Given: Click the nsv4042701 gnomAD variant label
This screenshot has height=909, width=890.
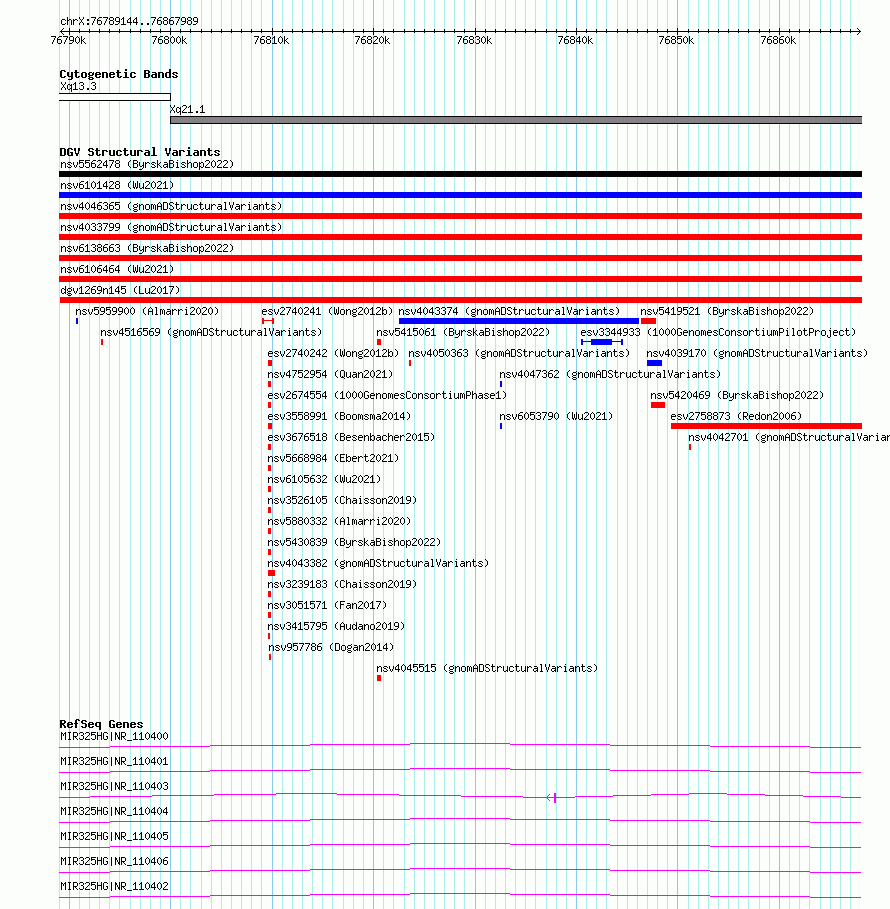Looking at the screenshot, I should [x=789, y=437].
